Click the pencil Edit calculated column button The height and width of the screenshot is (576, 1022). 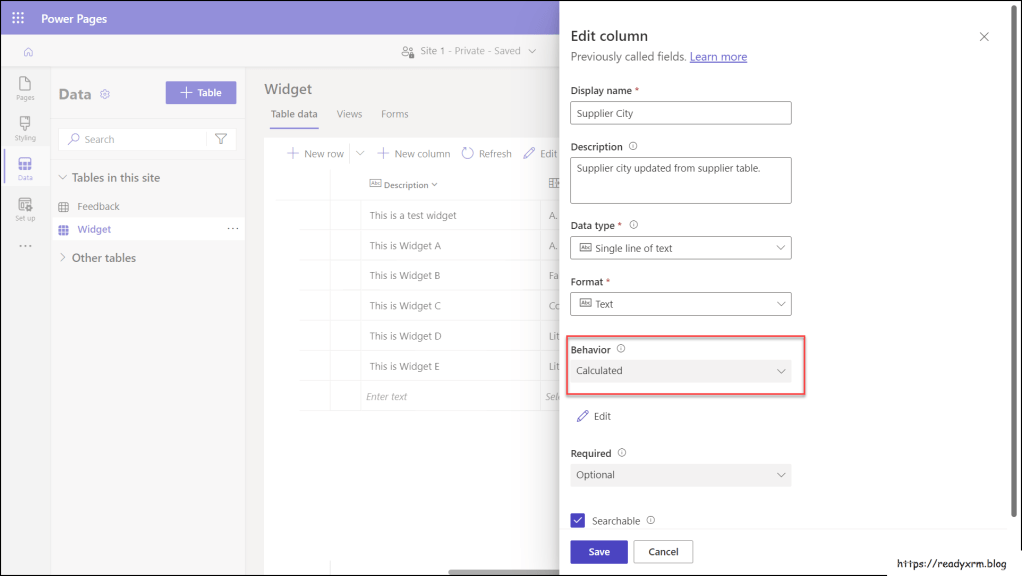tap(594, 416)
